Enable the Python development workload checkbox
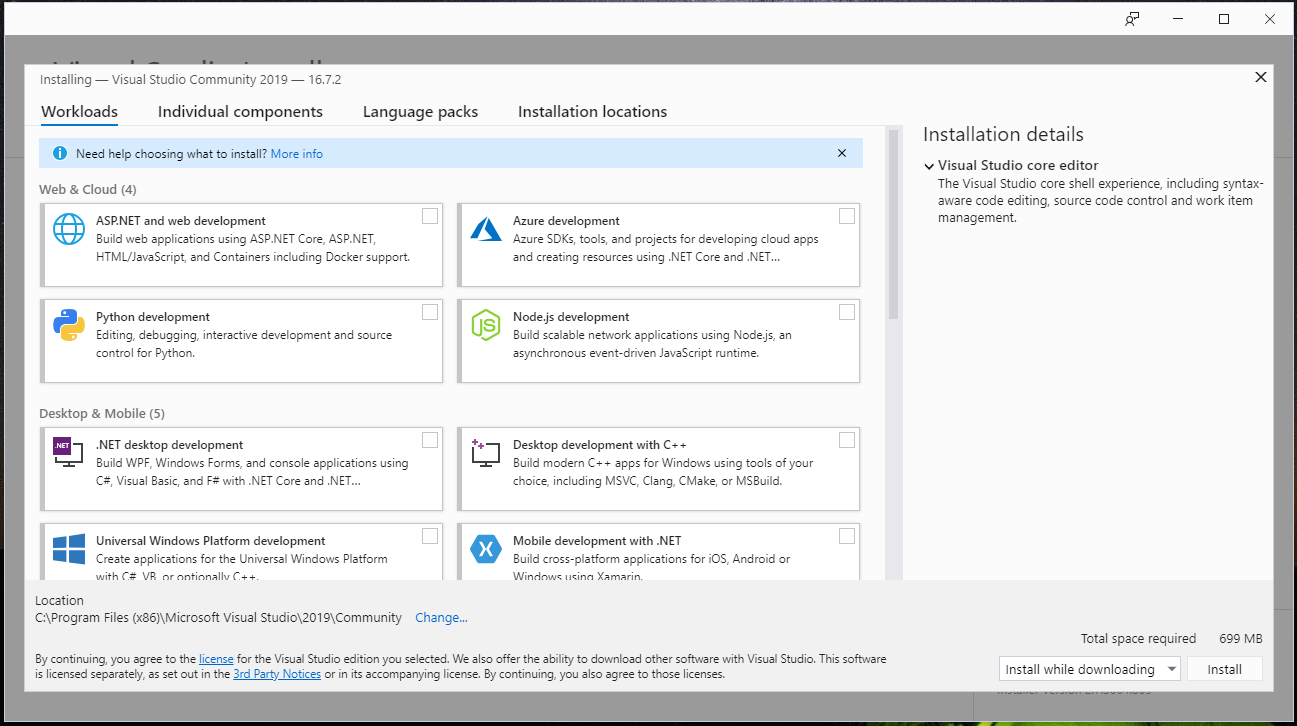Screen dimensions: 1297x726 tap(430, 312)
